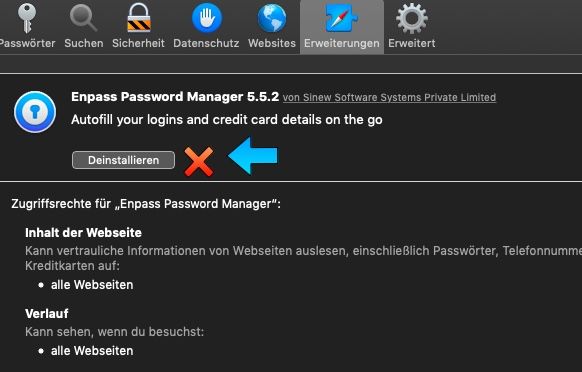Viewport: 582px width, 372px height.
Task: Click the red X mark
Action: tap(199, 161)
